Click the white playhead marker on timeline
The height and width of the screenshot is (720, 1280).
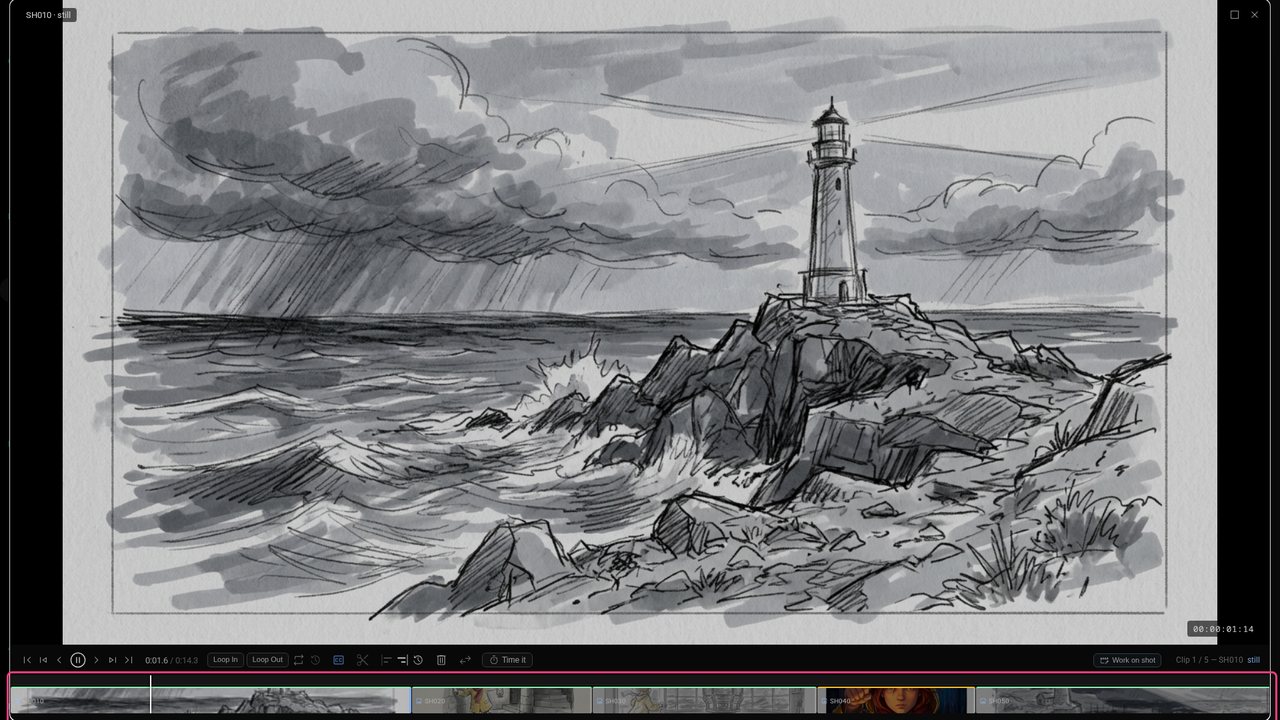151,694
